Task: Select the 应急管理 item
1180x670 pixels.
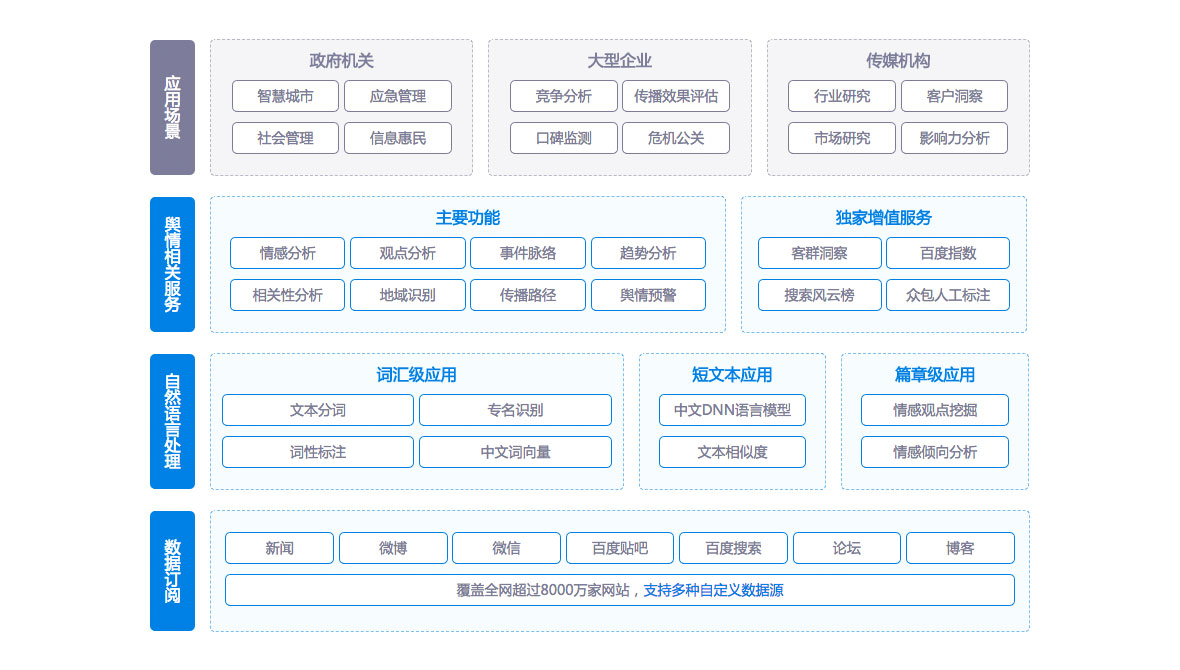Action: pos(397,96)
